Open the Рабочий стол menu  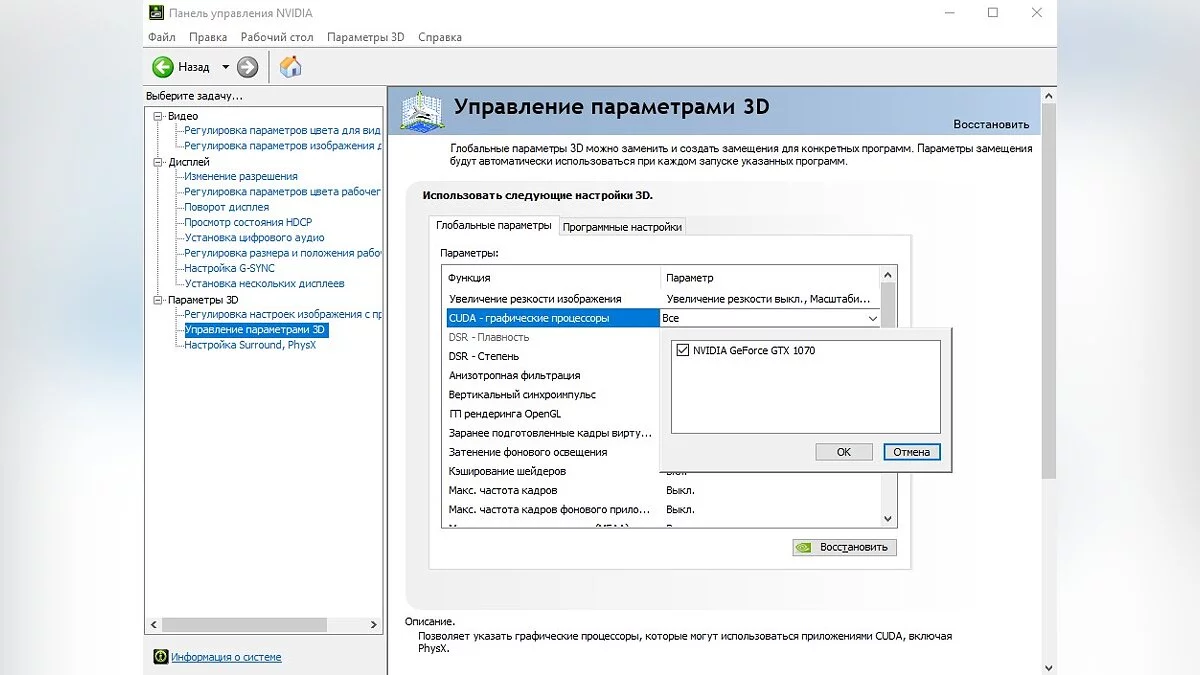(277, 37)
